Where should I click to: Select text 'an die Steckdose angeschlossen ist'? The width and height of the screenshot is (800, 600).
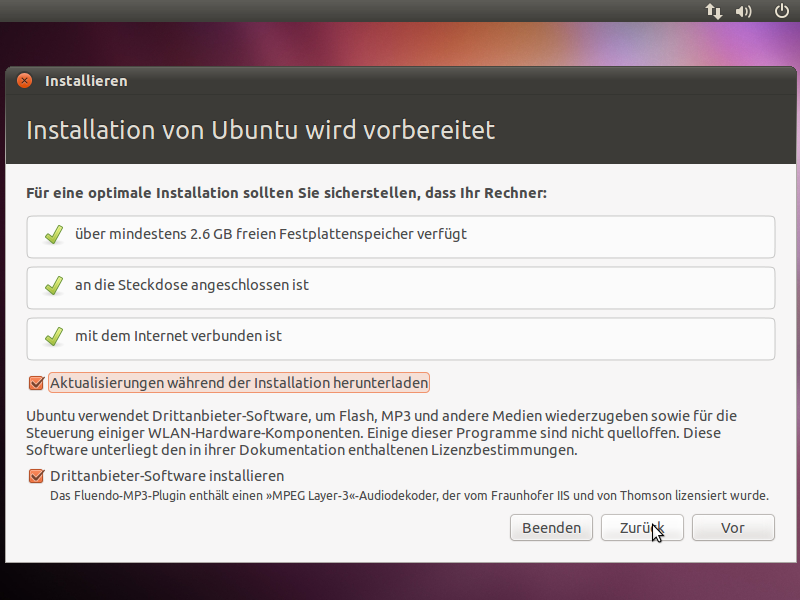[192, 285]
